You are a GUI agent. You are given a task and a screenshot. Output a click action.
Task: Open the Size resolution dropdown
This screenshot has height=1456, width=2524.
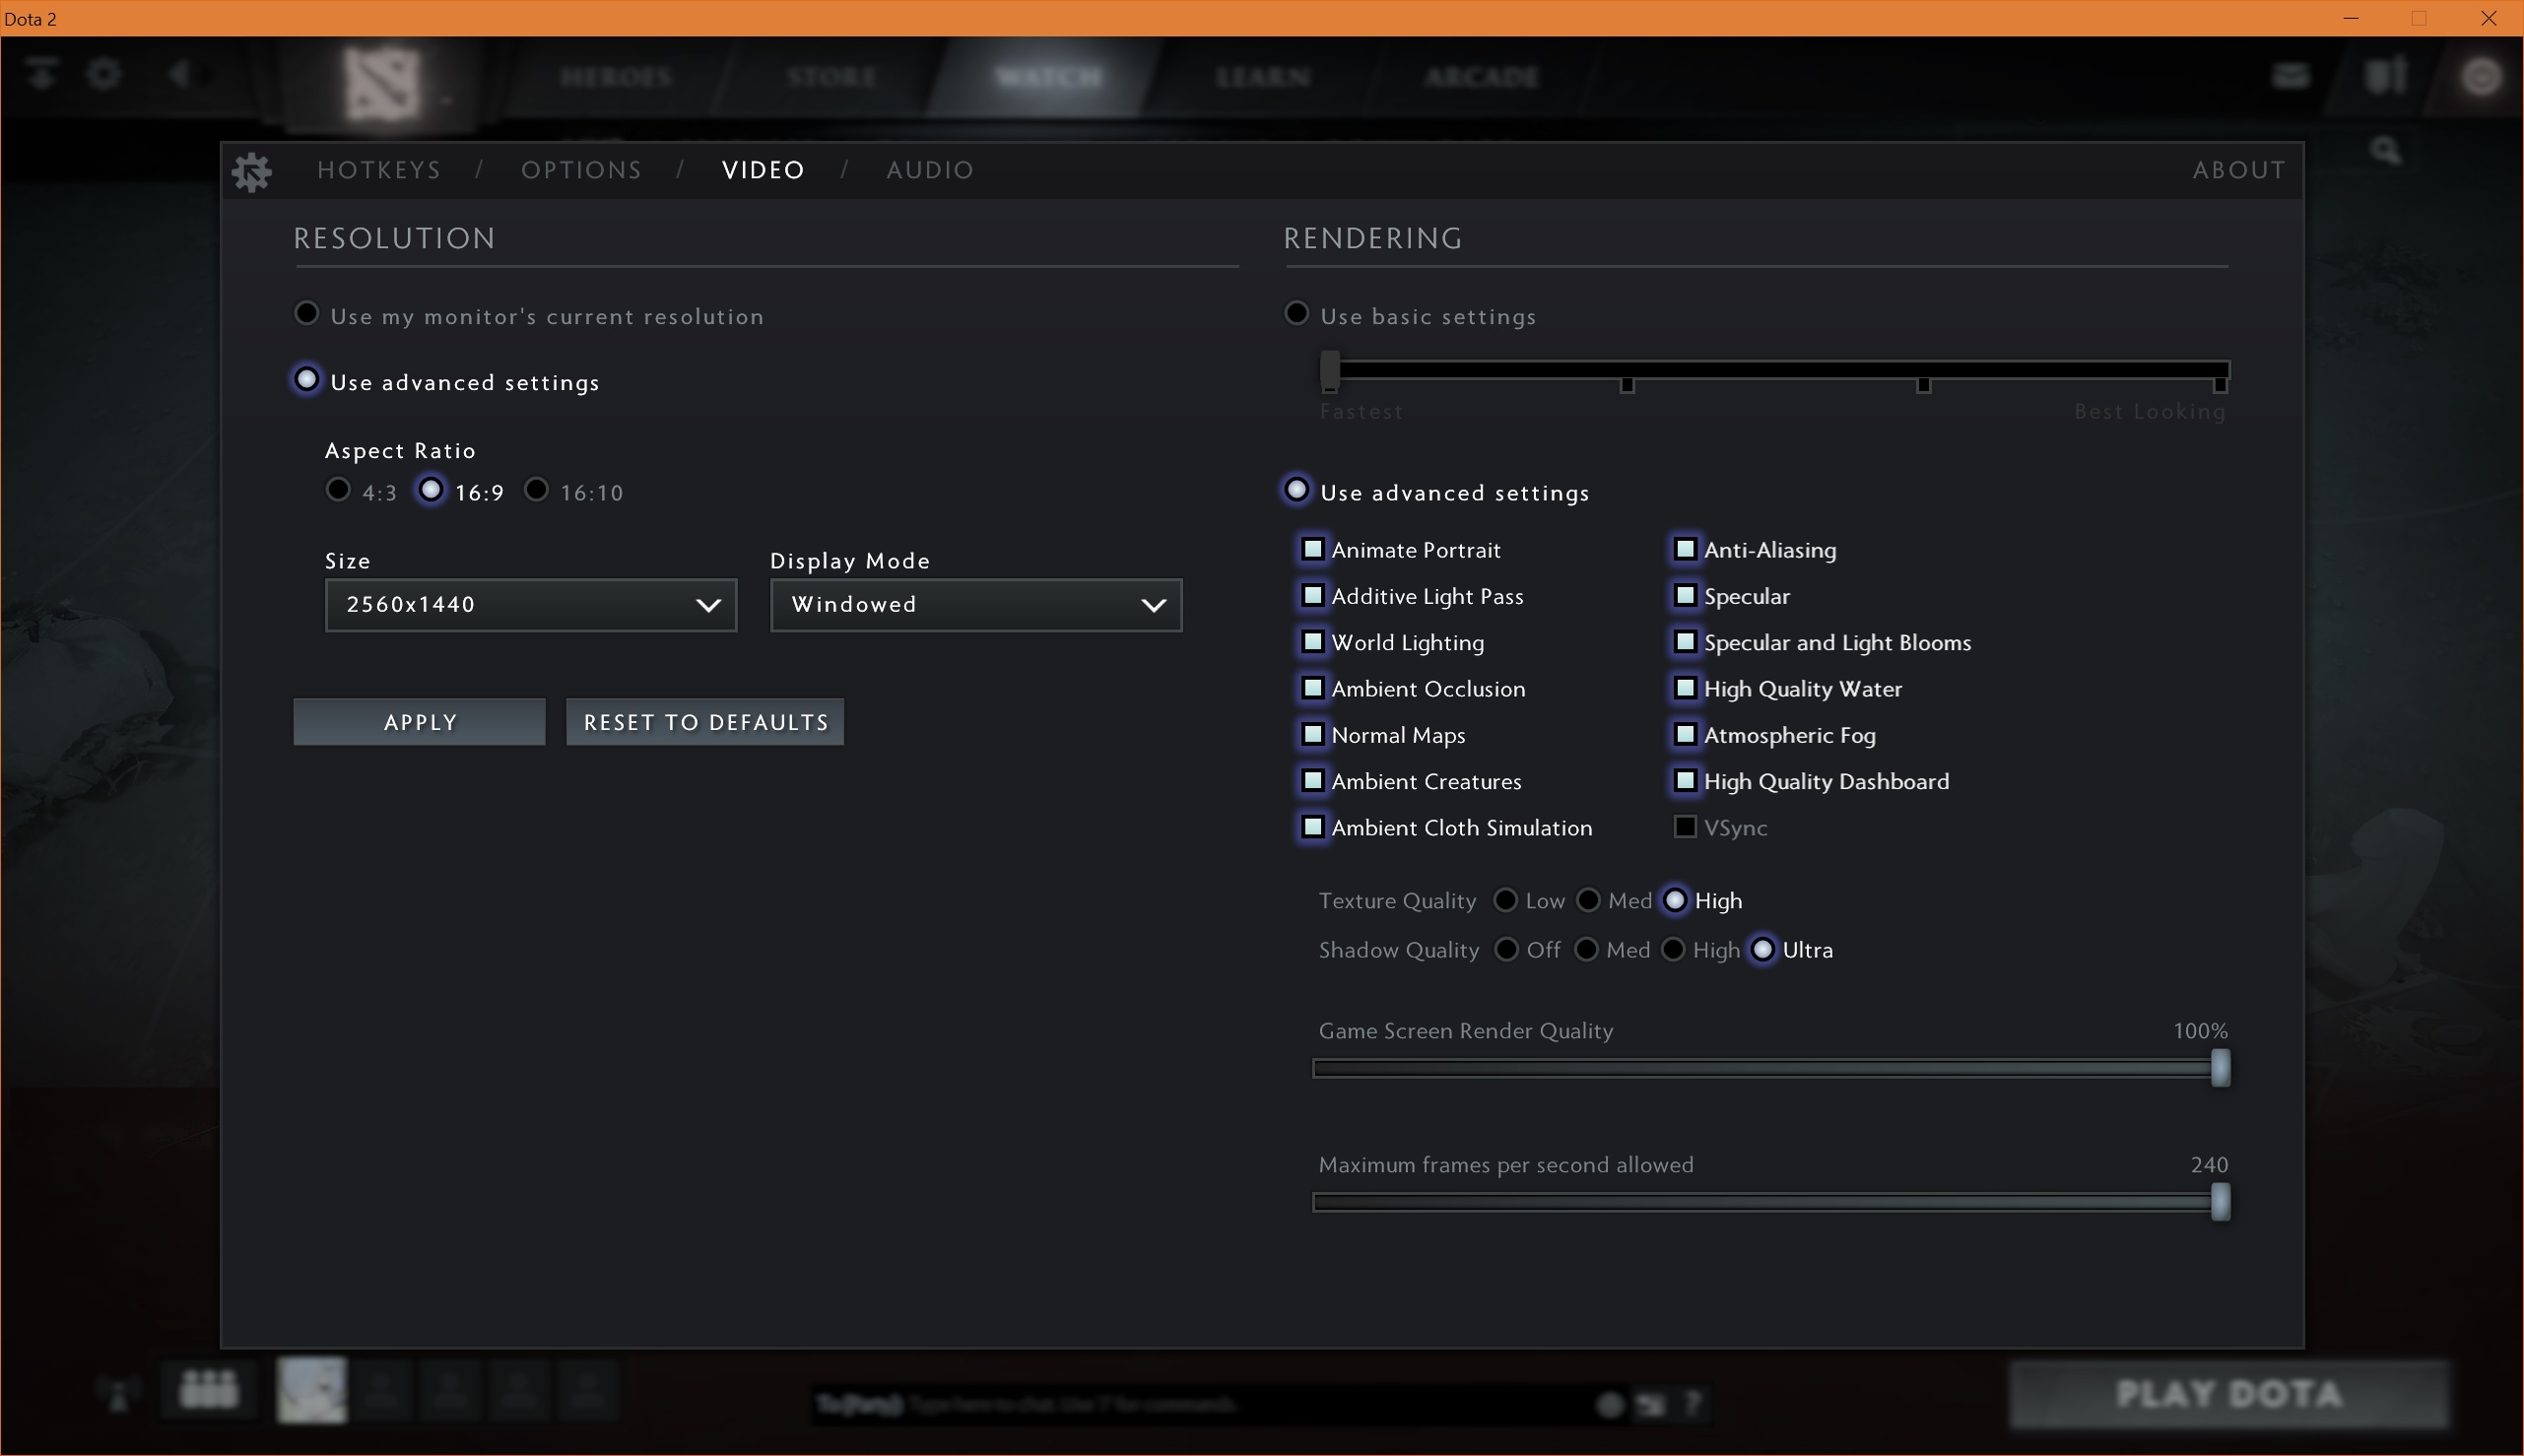tap(530, 605)
